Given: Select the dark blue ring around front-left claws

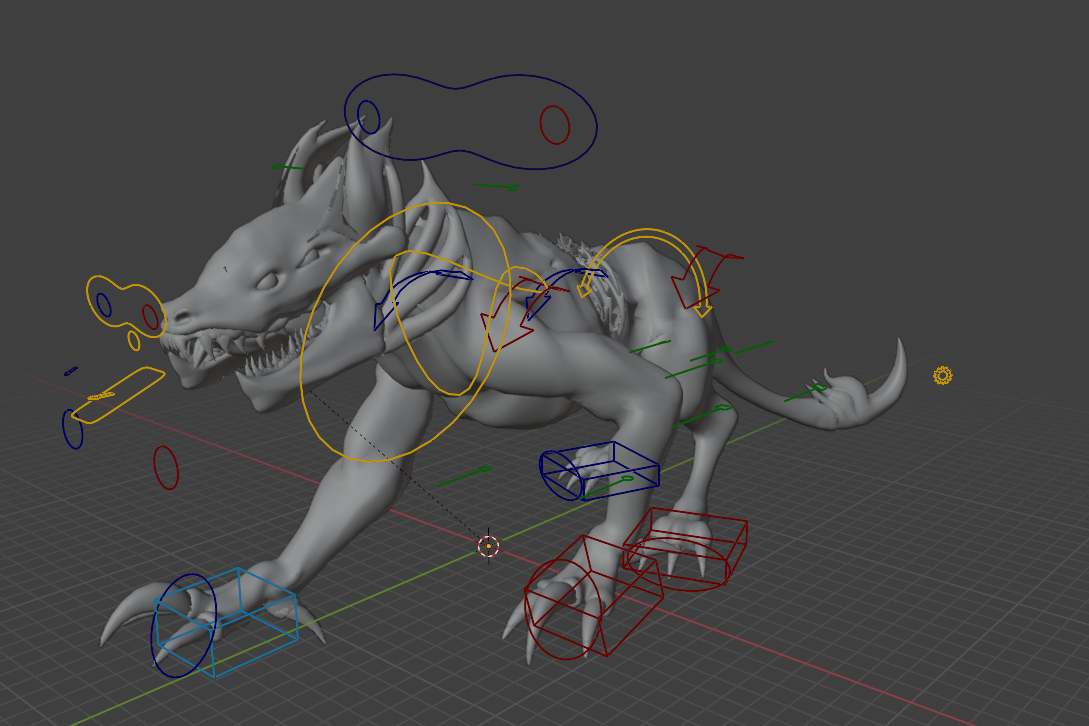Looking at the screenshot, I should coord(184,626).
